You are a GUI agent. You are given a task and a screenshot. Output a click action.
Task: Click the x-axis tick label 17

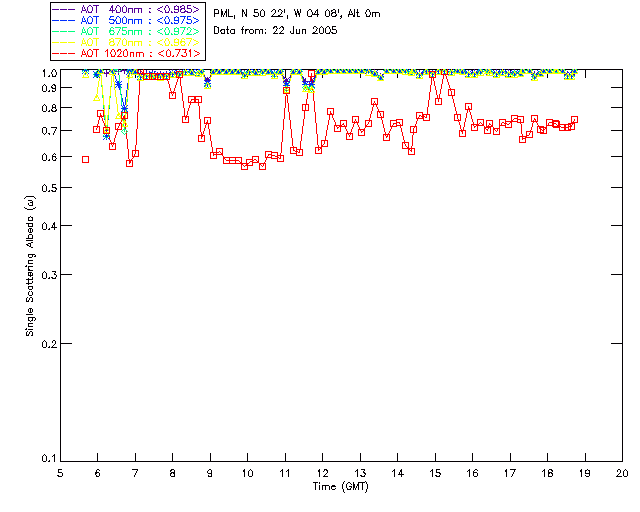click(510, 473)
